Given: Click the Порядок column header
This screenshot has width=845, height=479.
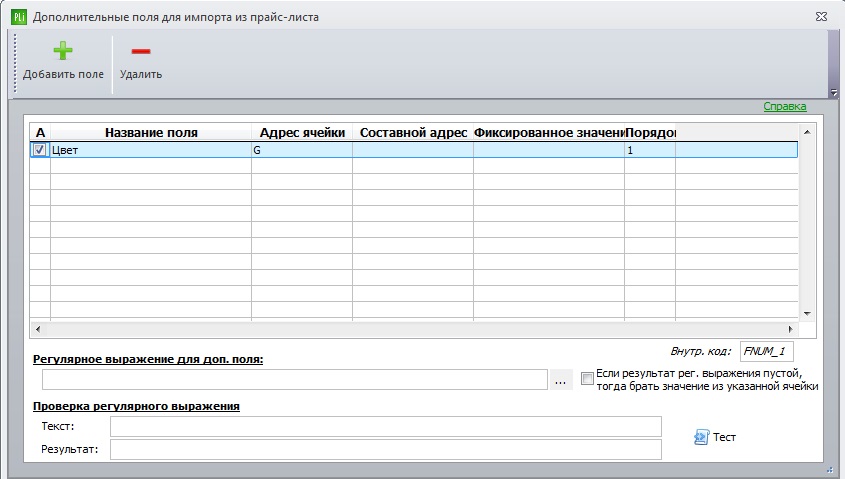Looking at the screenshot, I should point(650,133).
